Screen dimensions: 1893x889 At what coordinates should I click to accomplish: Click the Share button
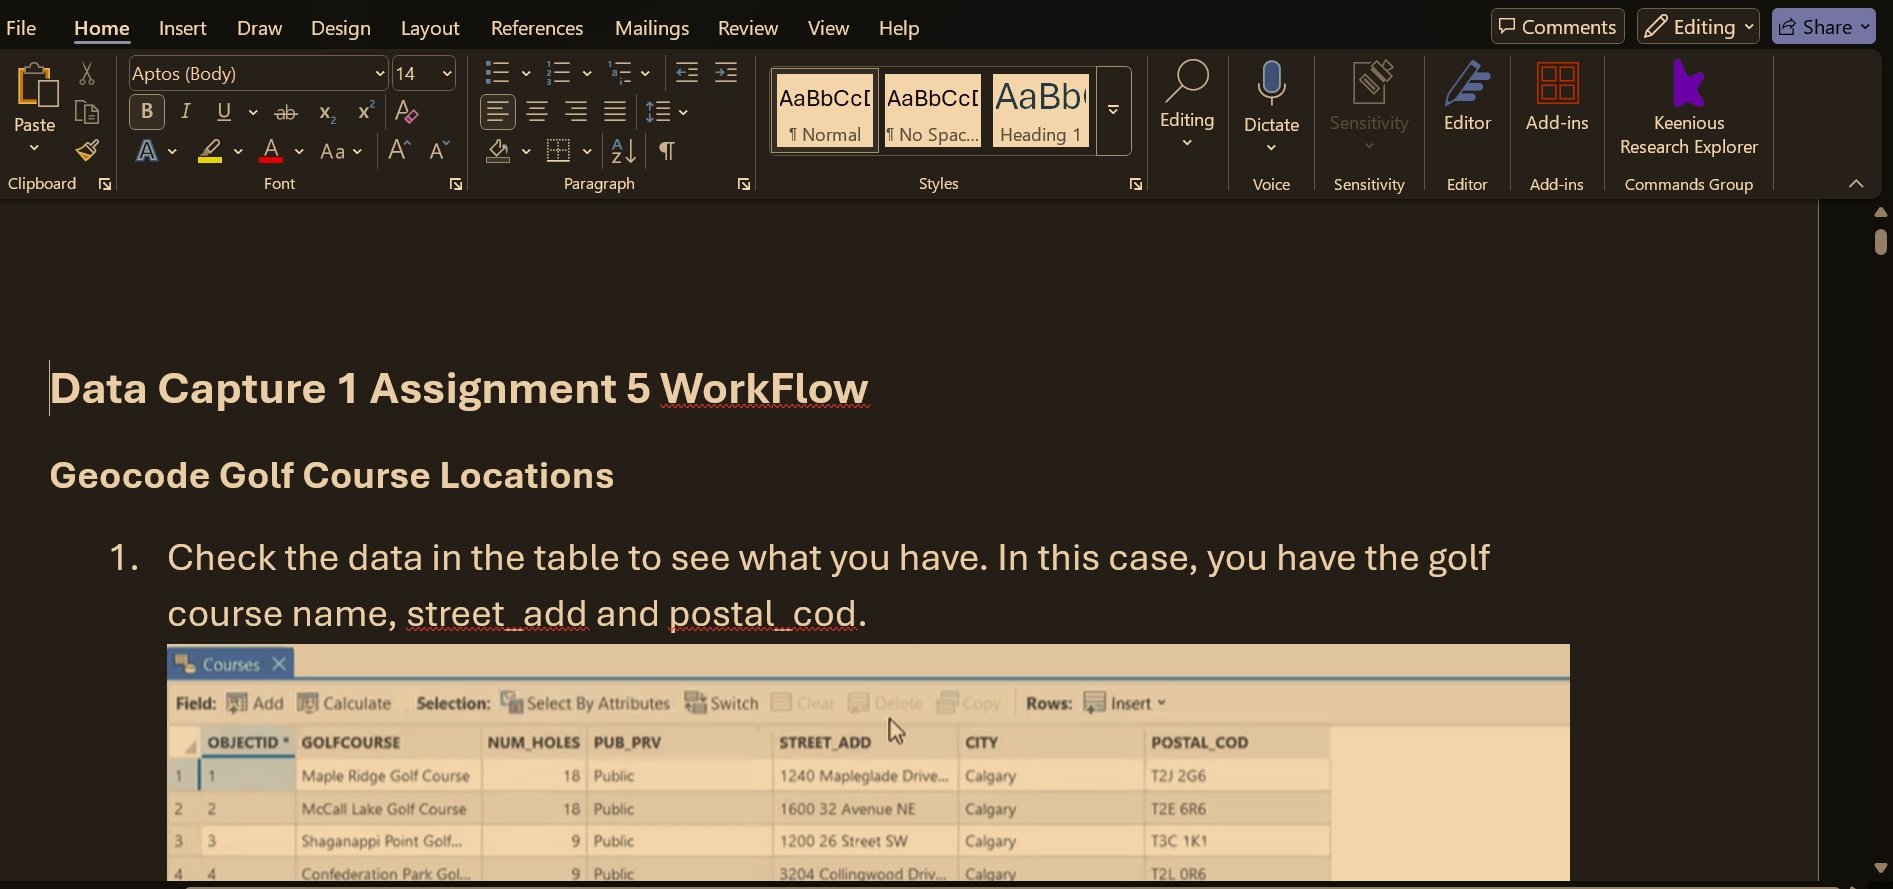pos(1824,27)
